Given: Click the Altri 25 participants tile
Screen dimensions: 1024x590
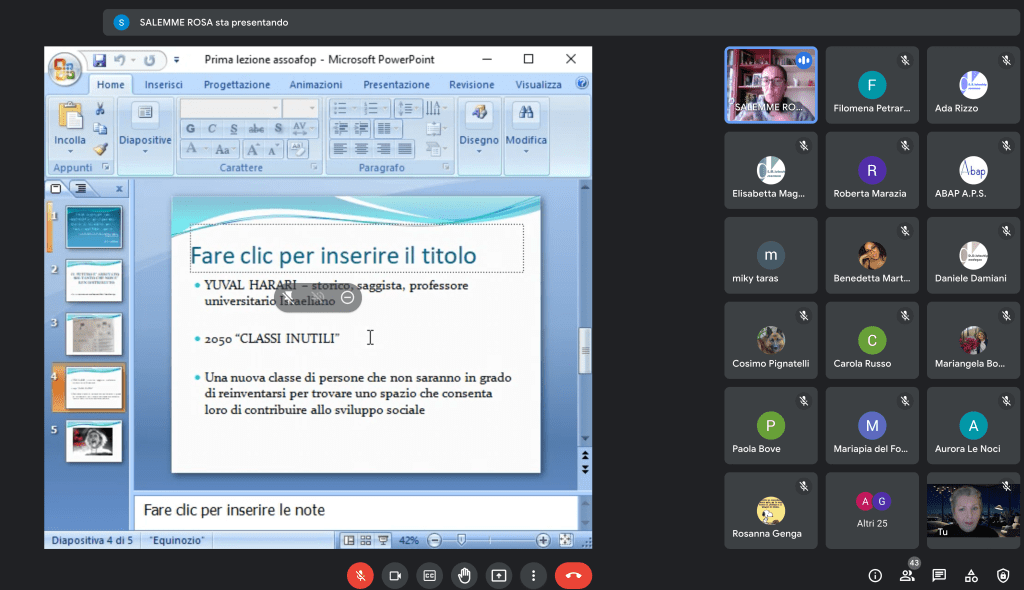Looking at the screenshot, I should click(871, 510).
